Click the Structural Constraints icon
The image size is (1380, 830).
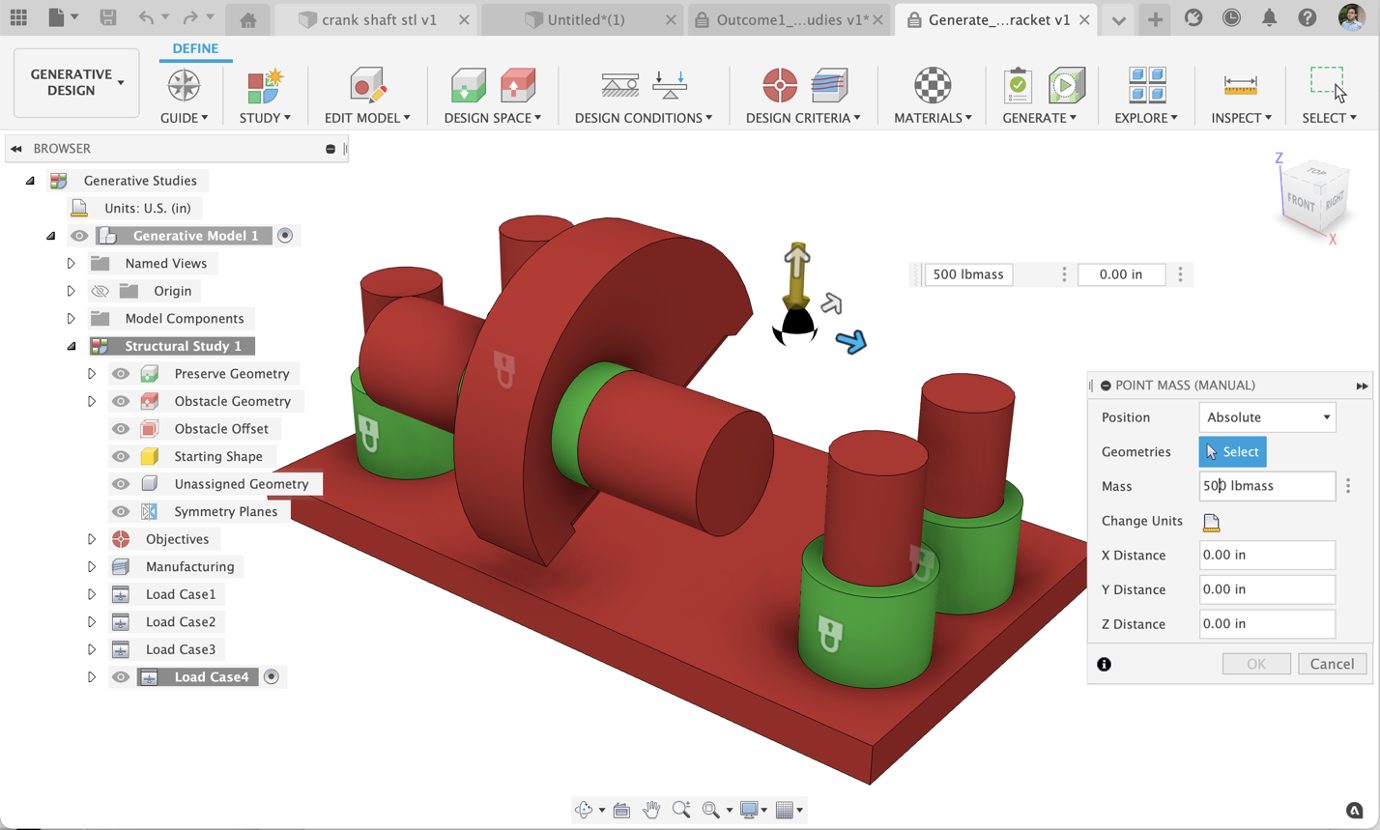coord(621,86)
